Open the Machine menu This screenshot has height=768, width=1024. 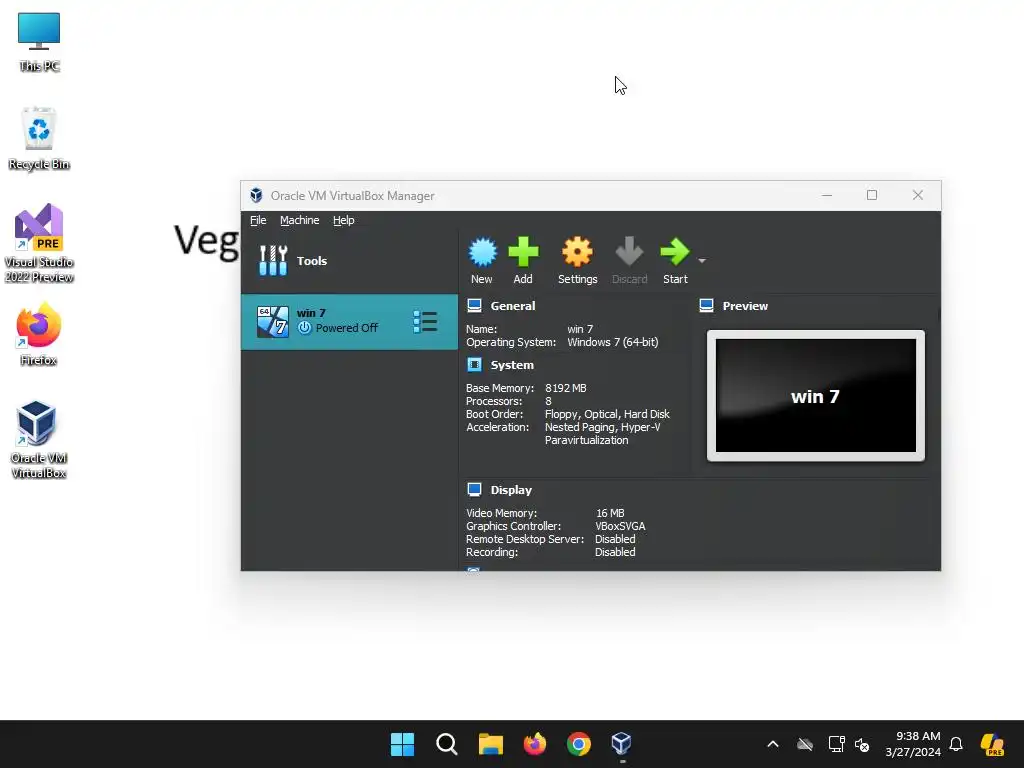tap(300, 220)
